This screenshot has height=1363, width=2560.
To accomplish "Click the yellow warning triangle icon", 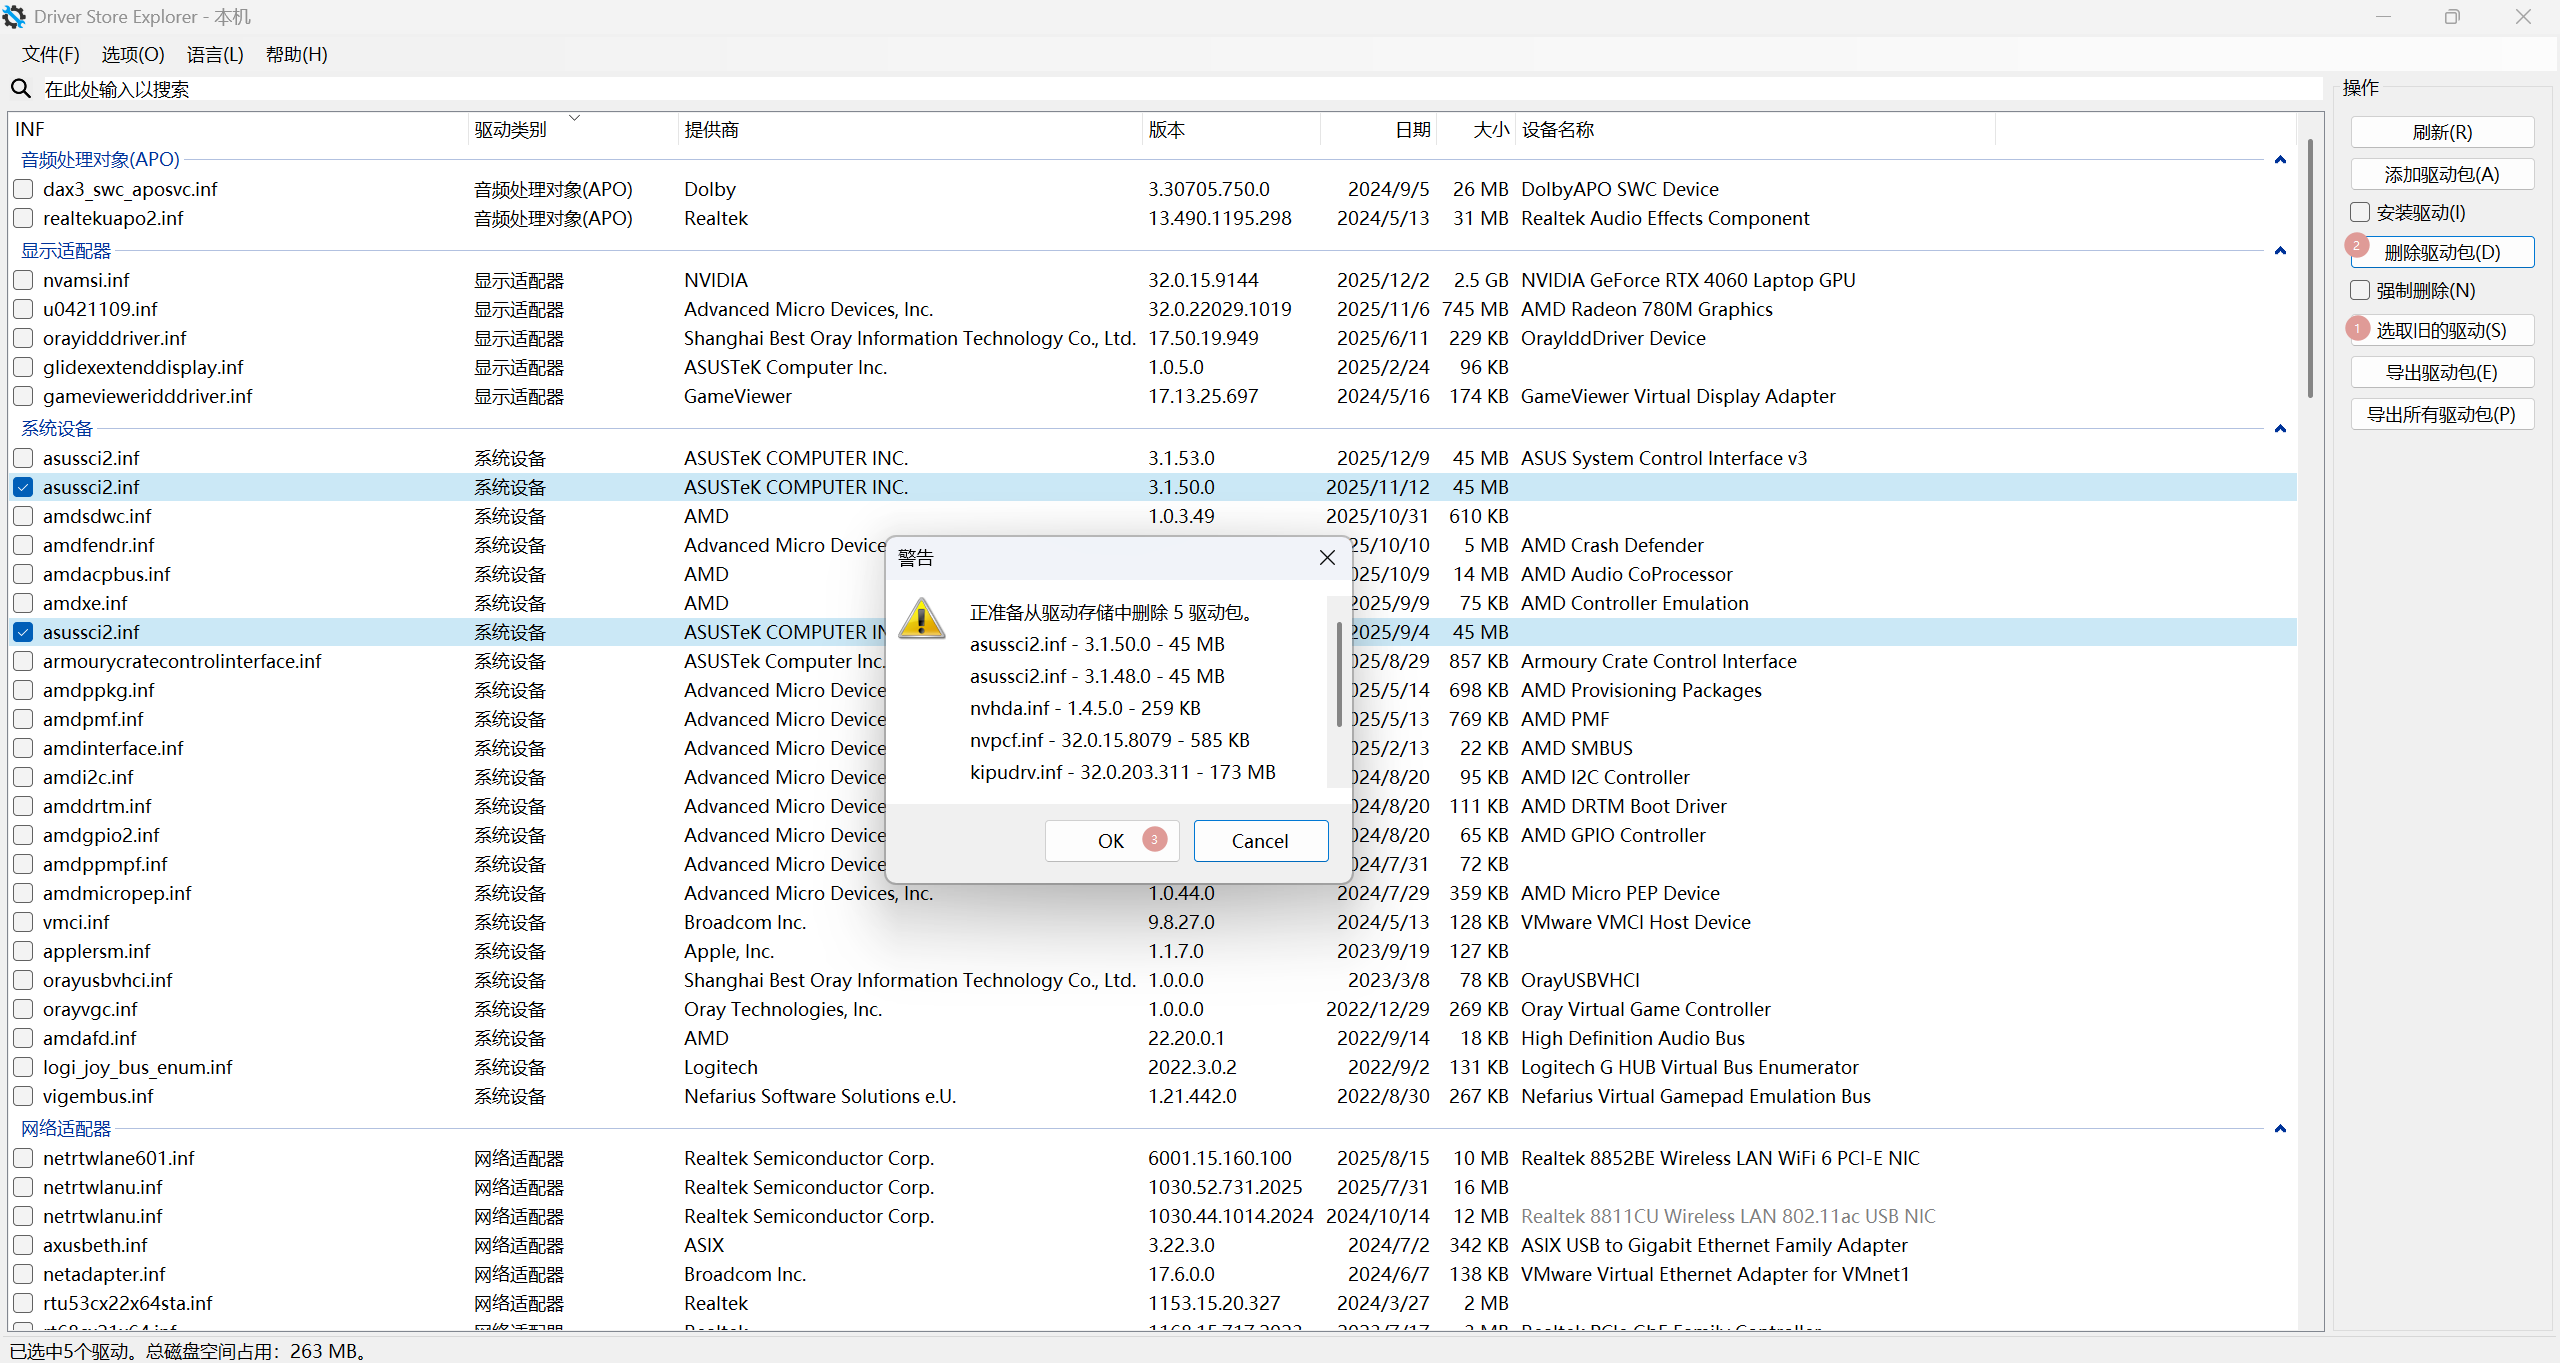I will (x=922, y=619).
